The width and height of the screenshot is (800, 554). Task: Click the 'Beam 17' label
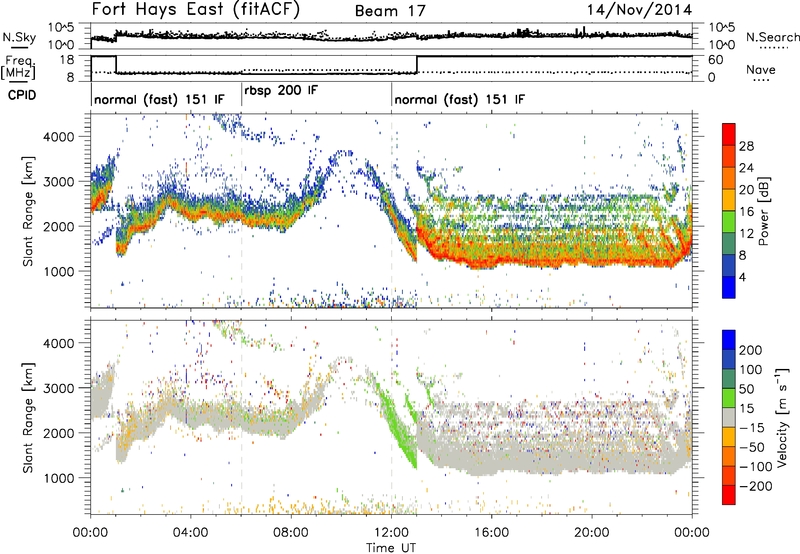tap(390, 11)
